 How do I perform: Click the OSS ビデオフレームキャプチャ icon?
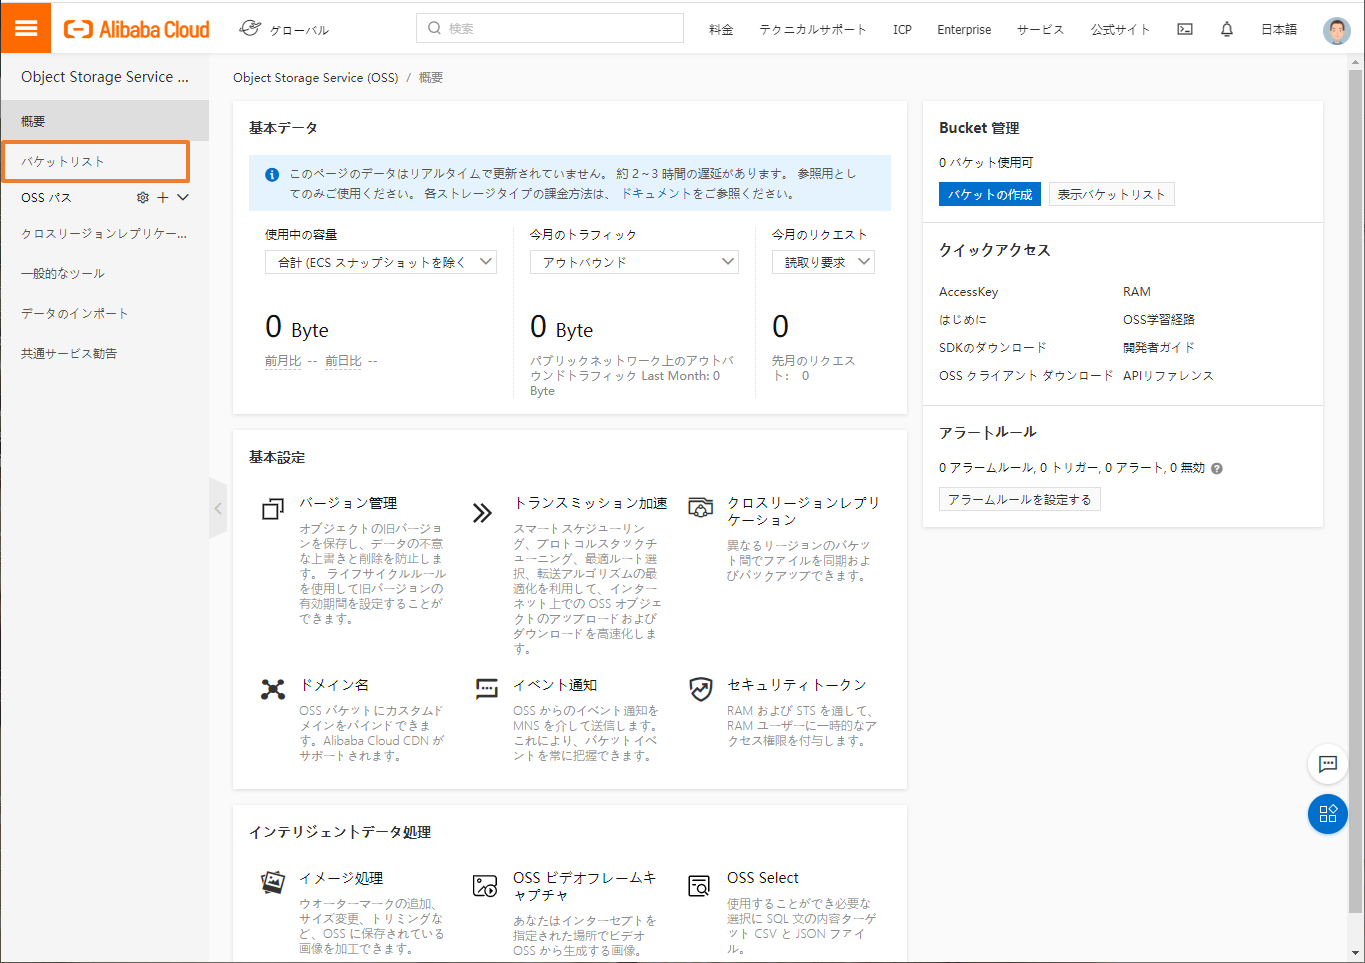[485, 886]
